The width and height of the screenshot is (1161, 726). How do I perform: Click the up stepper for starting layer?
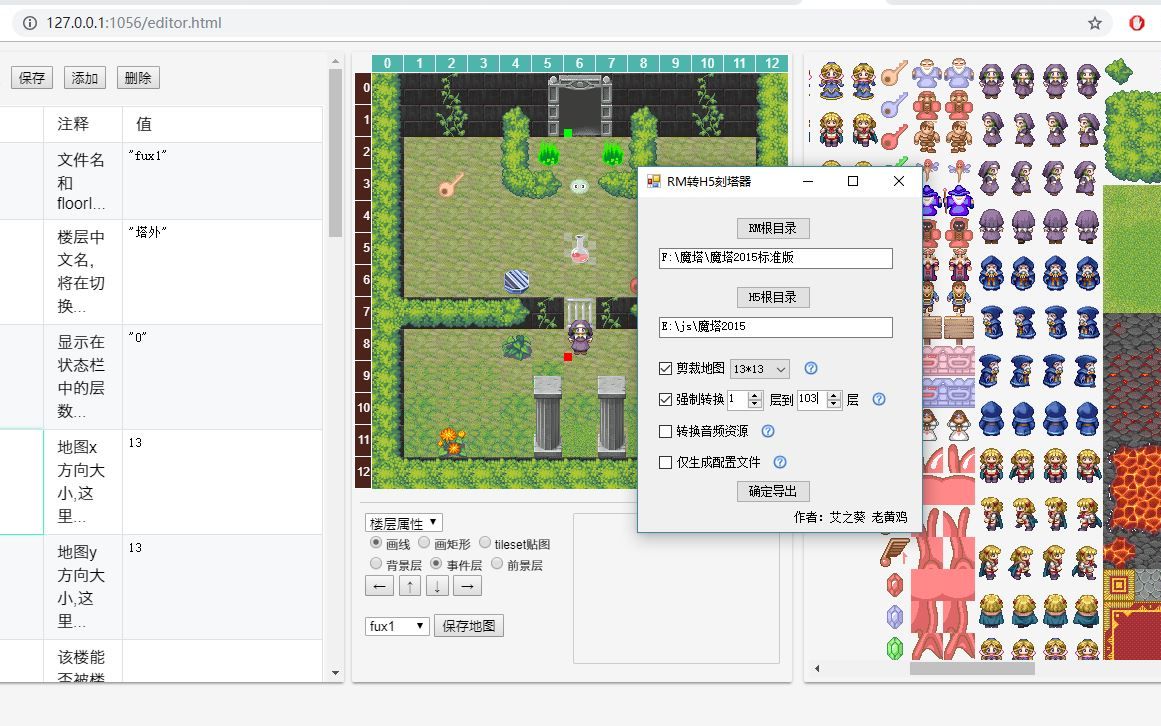tap(756, 394)
